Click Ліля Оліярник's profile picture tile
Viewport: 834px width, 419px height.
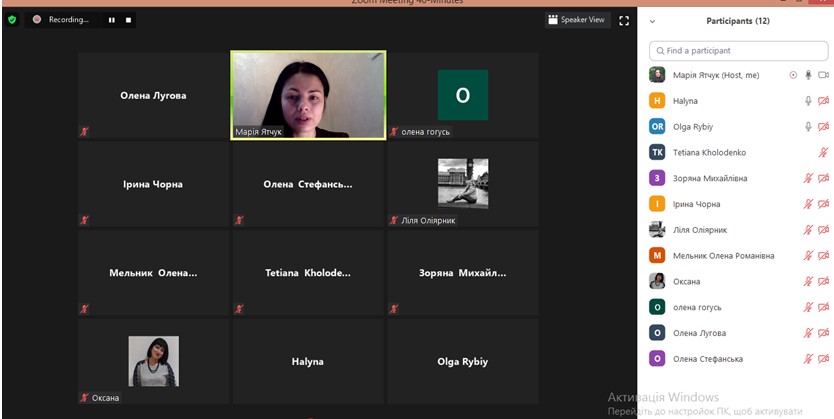pos(463,183)
